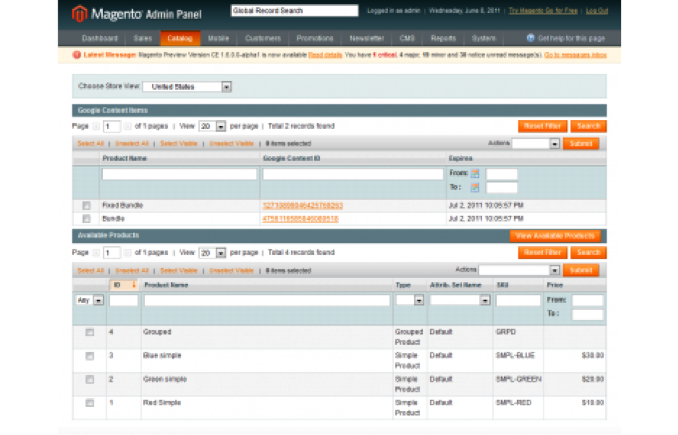Image resolution: width=678 pixels, height=435 pixels.
Task: Click the SKU filter field
Action: pyautogui.click(x=518, y=300)
